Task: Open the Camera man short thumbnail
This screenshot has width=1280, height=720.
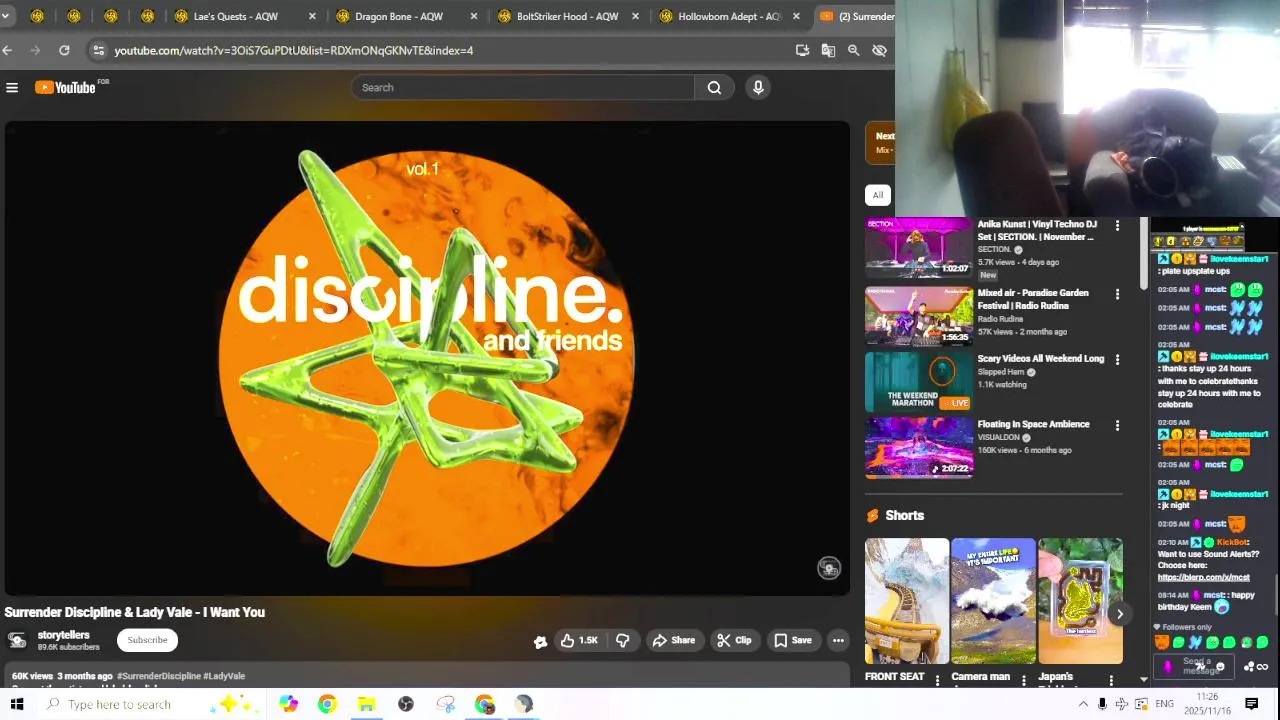Action: point(993,601)
